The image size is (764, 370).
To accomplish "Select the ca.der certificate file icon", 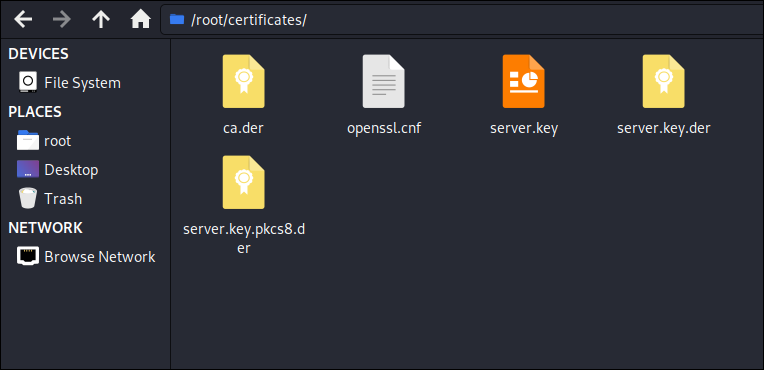I will [x=244, y=81].
